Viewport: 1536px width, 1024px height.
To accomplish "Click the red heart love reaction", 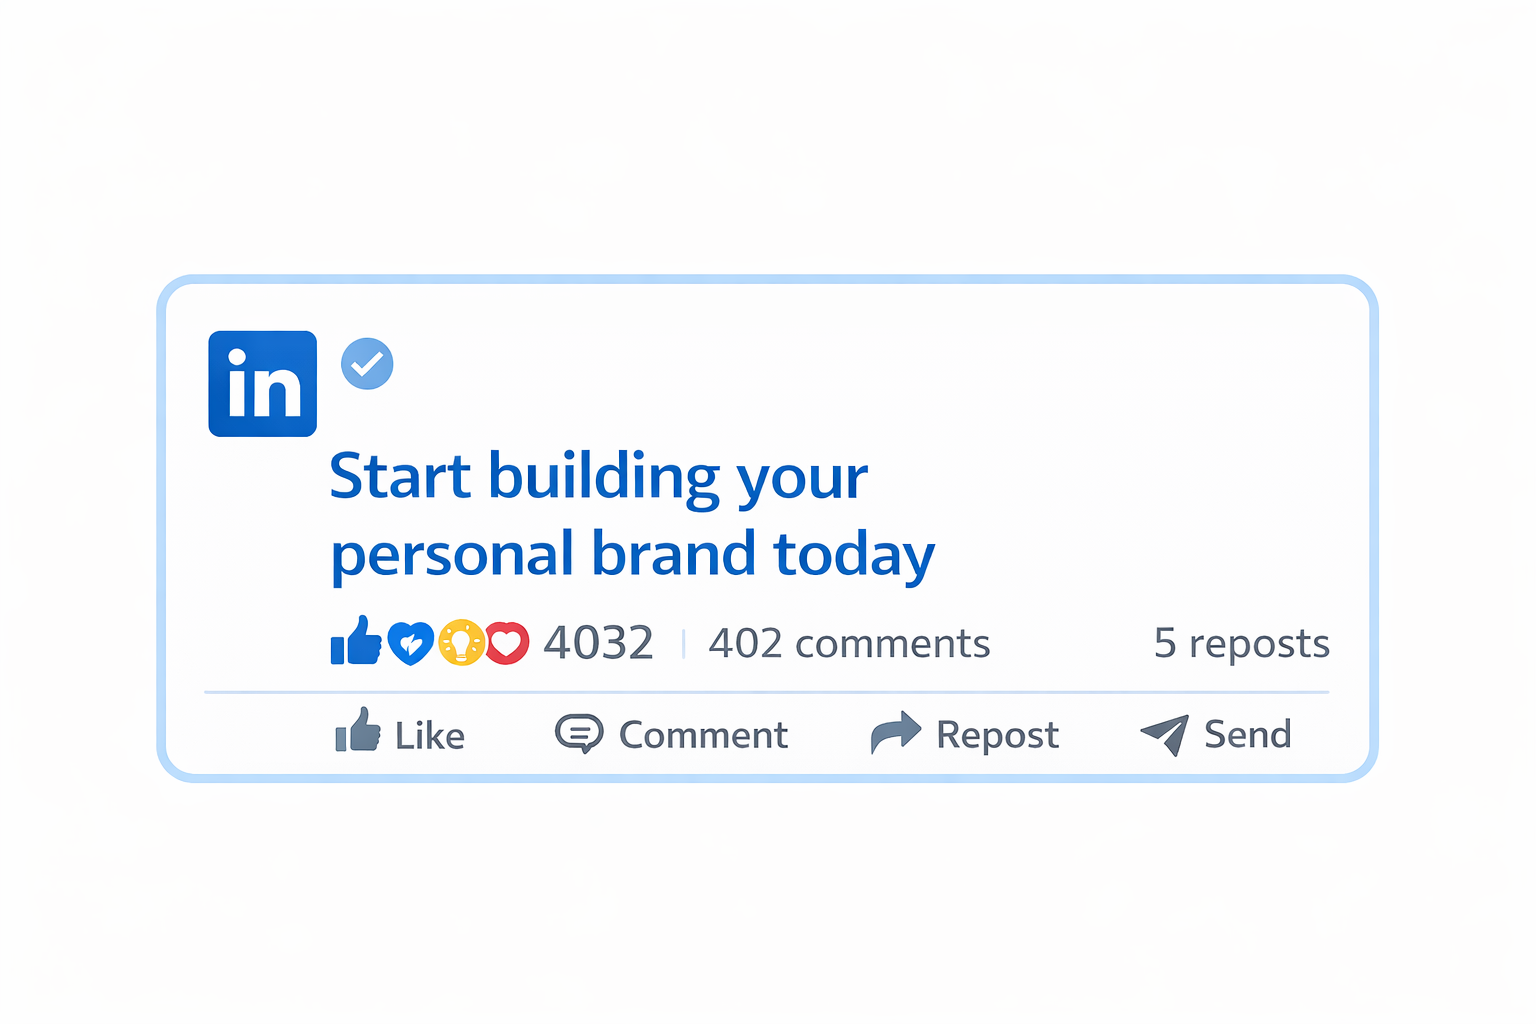I will (507, 643).
